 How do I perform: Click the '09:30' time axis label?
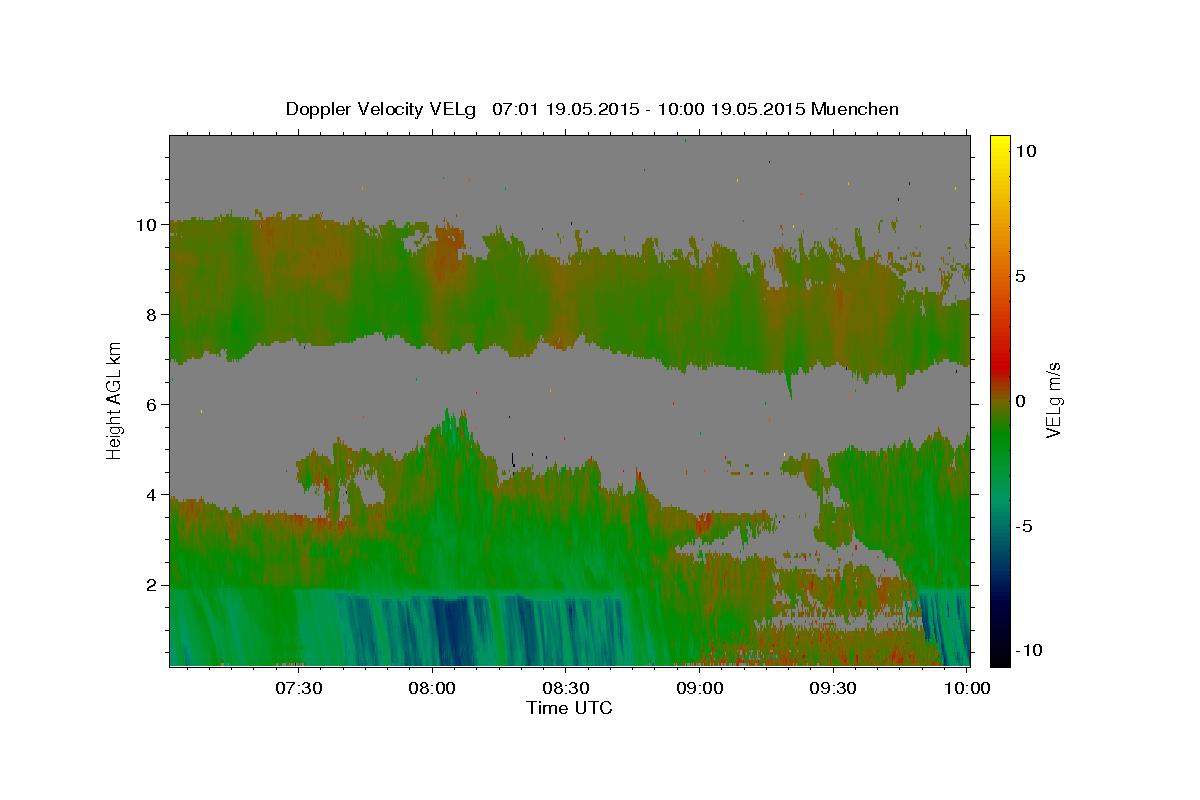pyautogui.click(x=835, y=688)
